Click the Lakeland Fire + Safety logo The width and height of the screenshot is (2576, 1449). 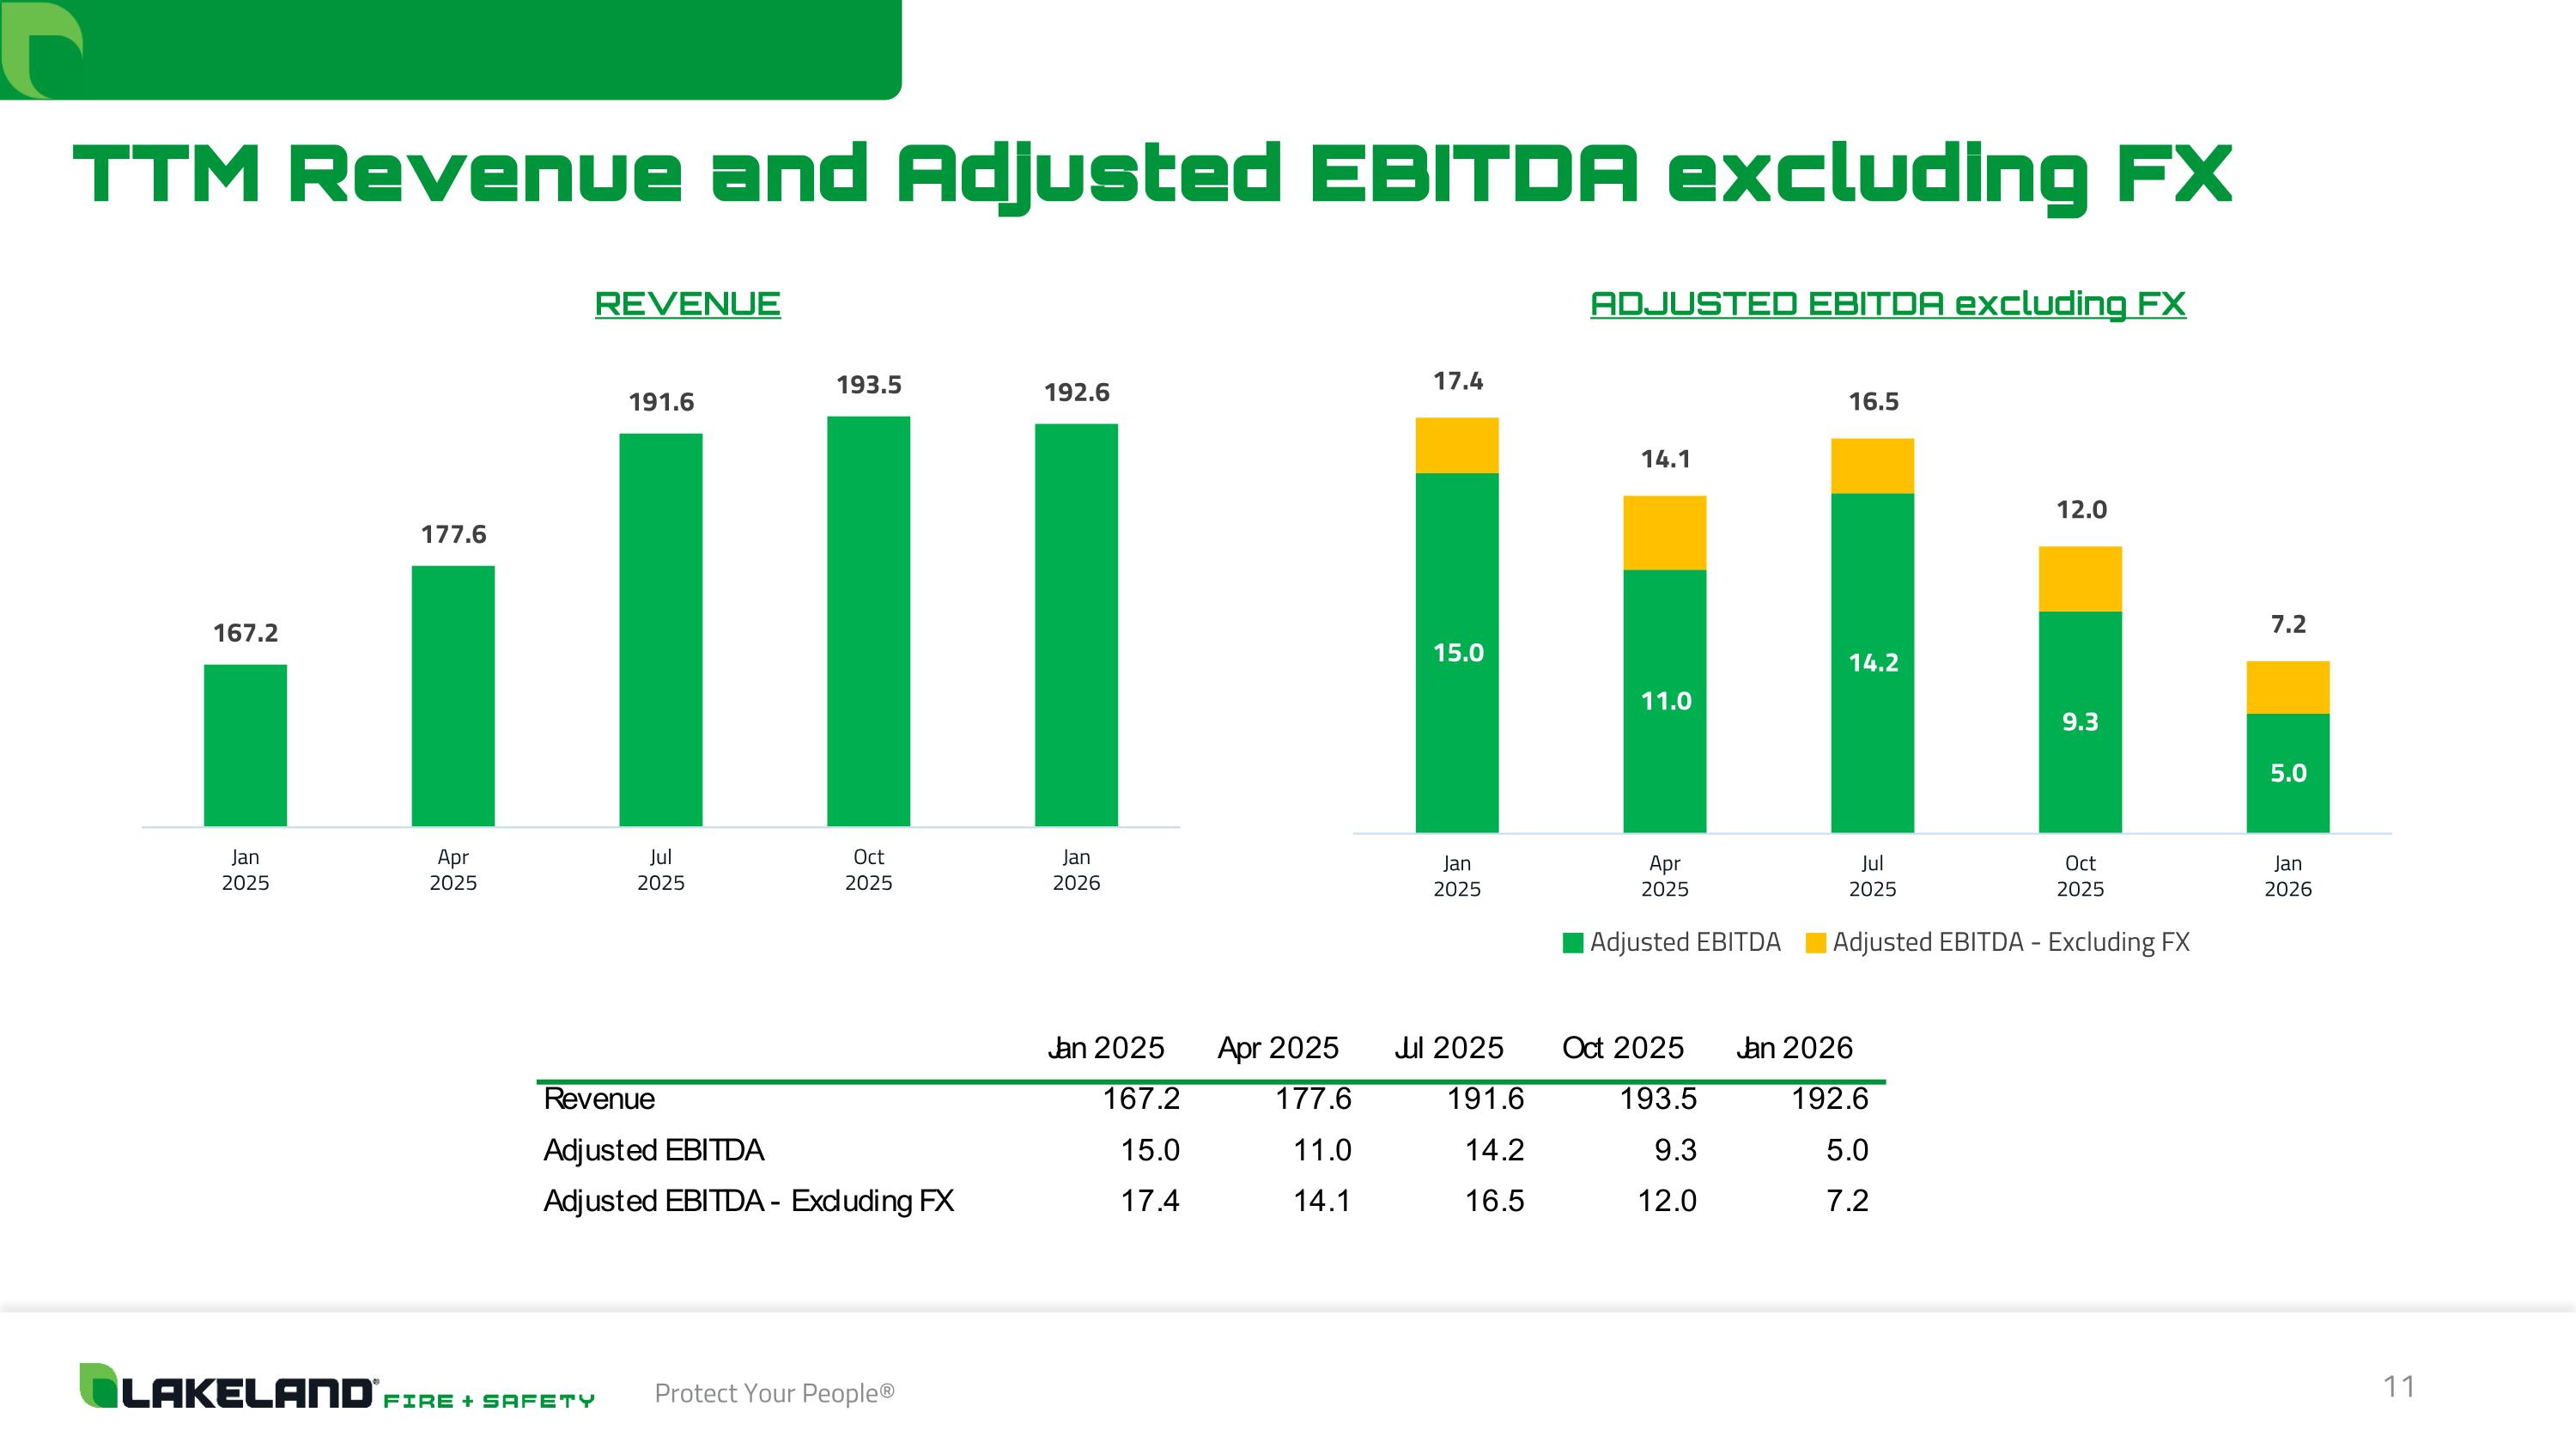[x=336, y=1387]
